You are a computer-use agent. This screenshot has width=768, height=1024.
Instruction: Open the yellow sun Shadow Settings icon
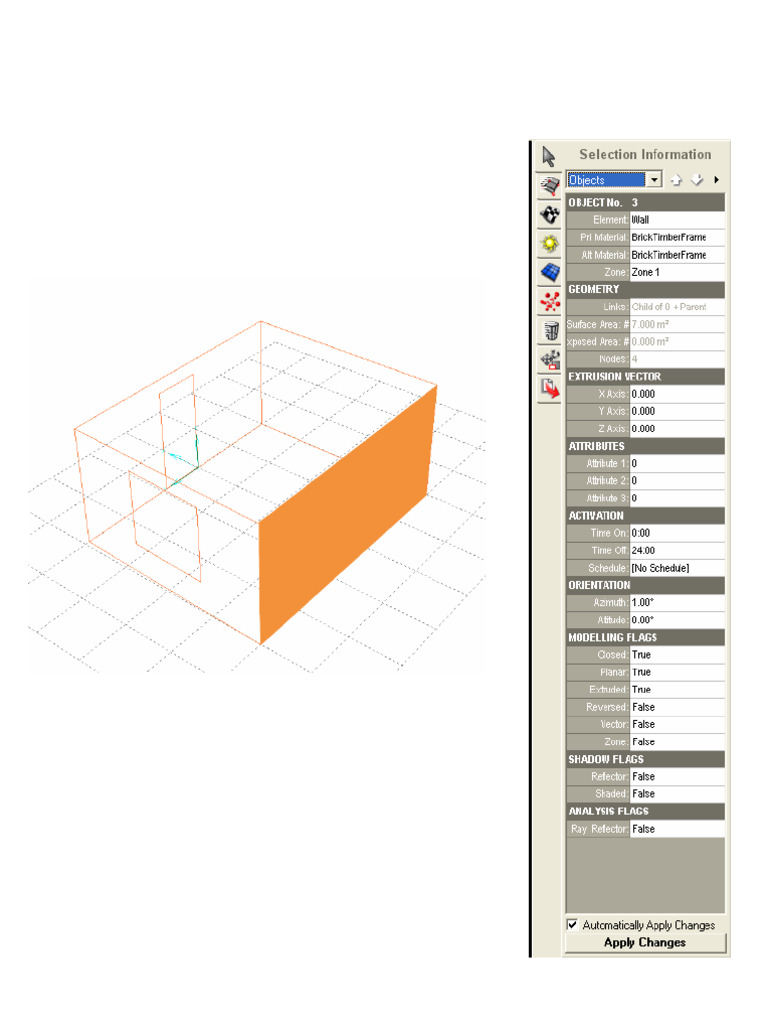coord(549,244)
